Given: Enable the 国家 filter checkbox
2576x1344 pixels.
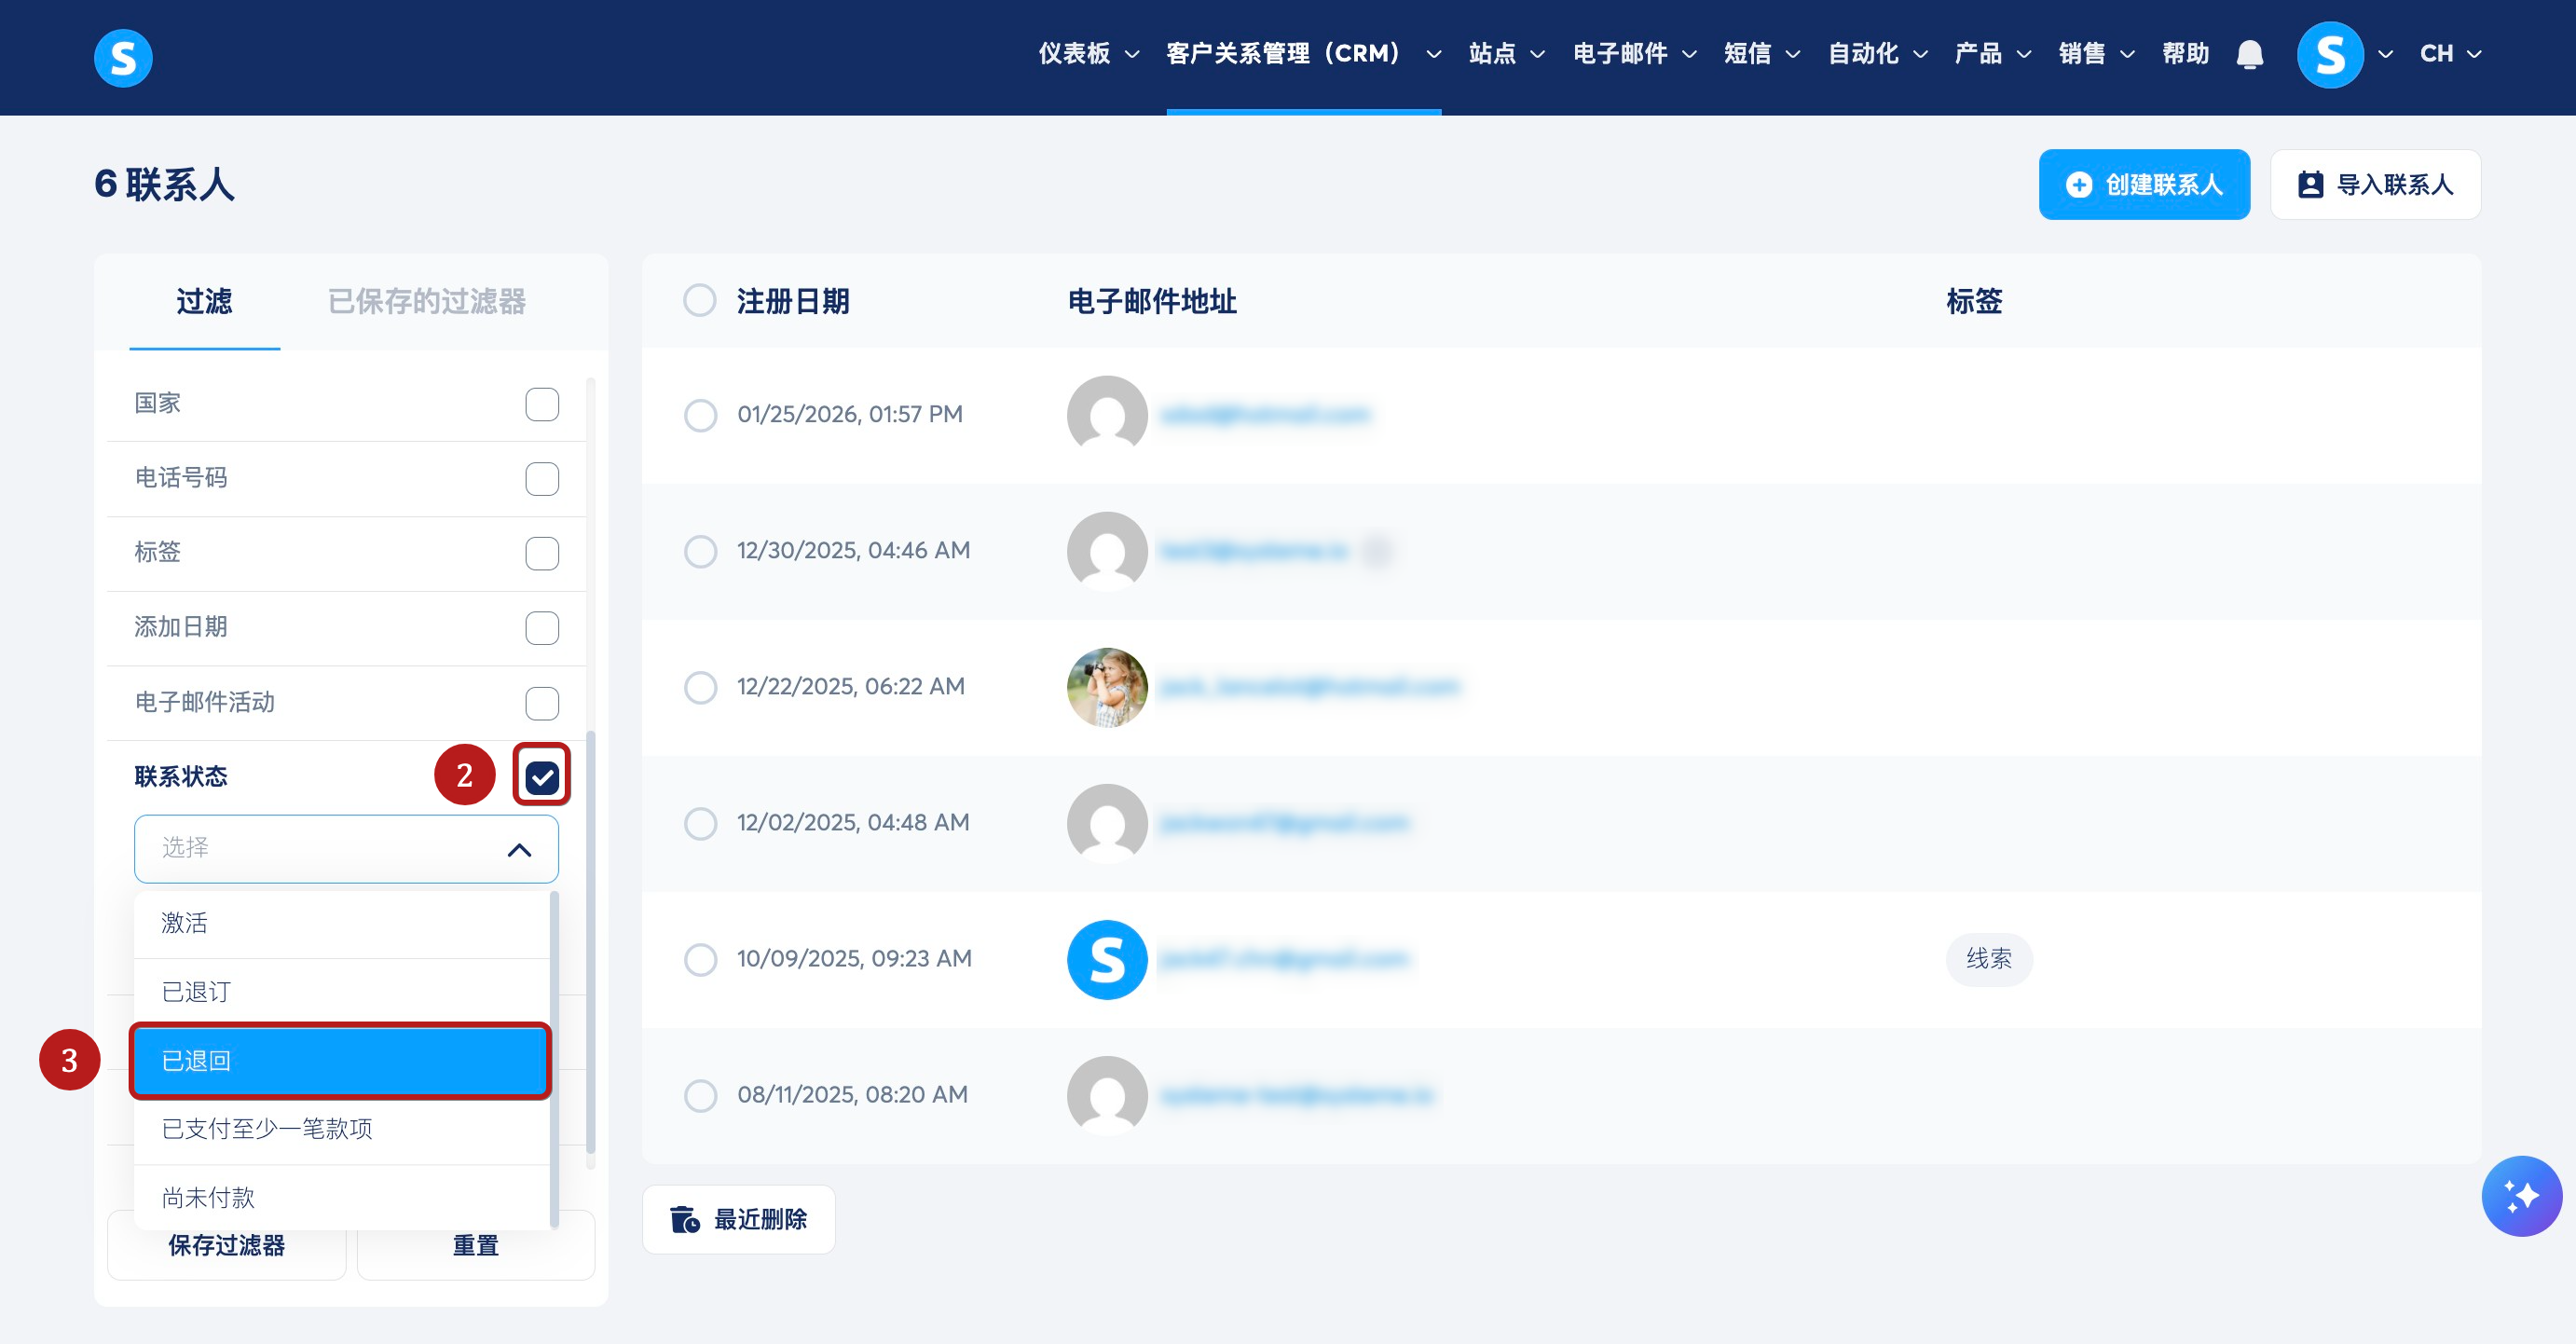Looking at the screenshot, I should coord(542,404).
